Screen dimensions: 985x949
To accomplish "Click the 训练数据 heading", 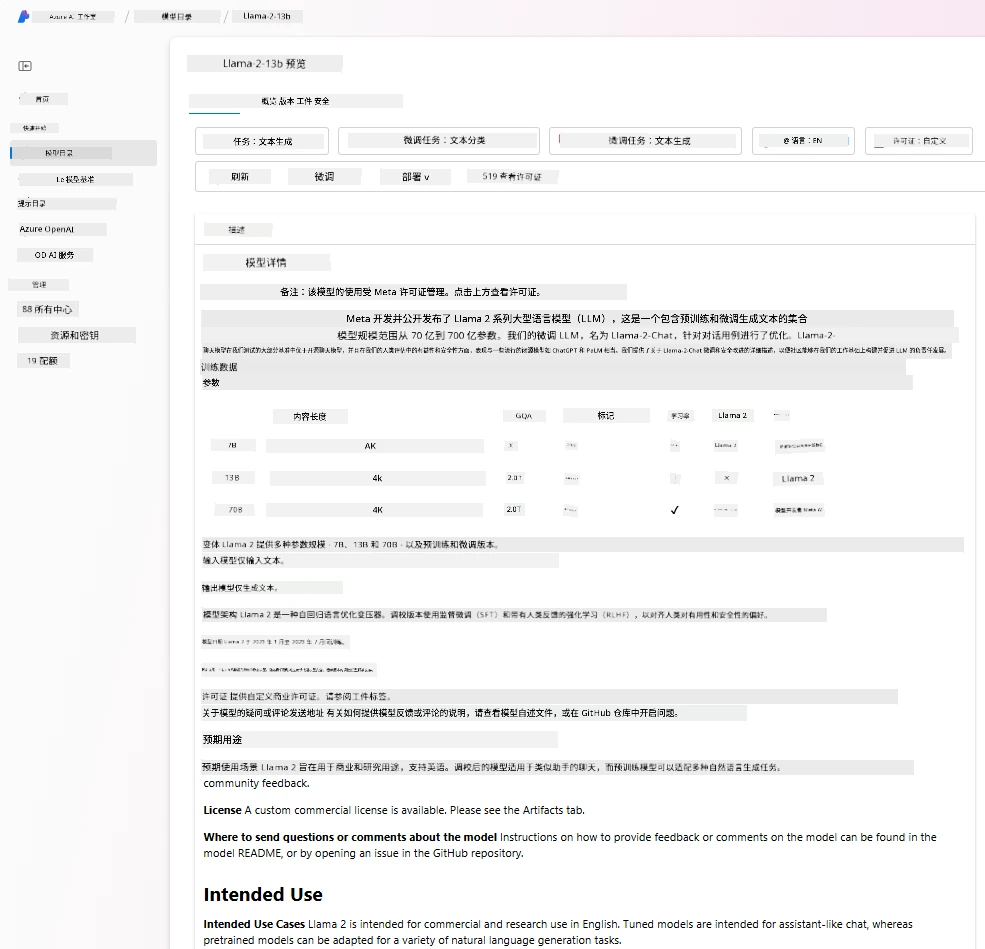I will (x=219, y=367).
